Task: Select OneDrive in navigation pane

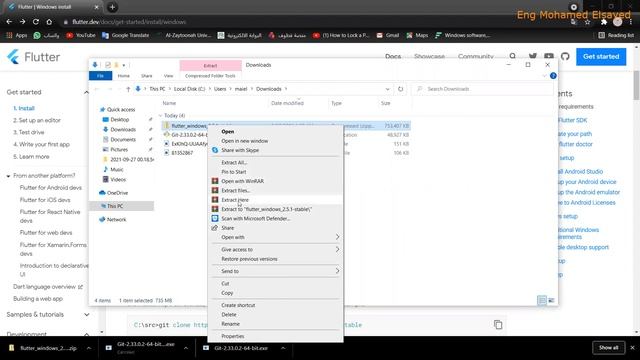Action: [117, 193]
